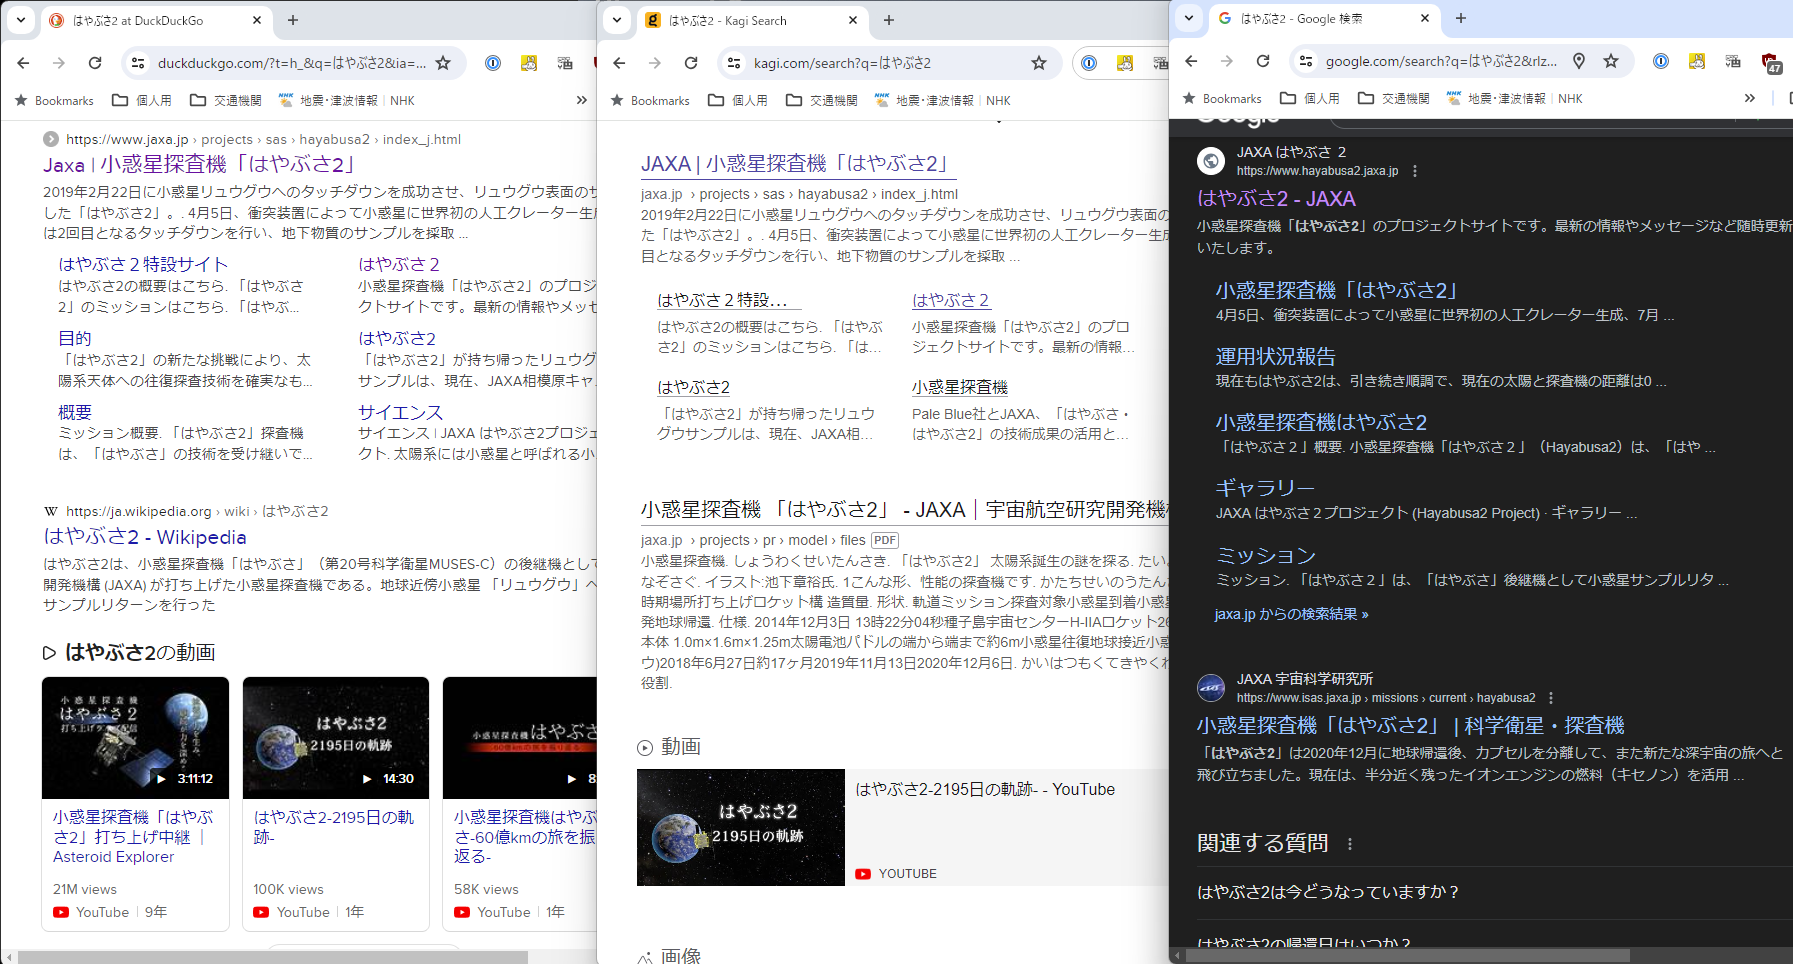Click the location pin icon in Google address bar
1793x964 pixels.
pos(1579,61)
